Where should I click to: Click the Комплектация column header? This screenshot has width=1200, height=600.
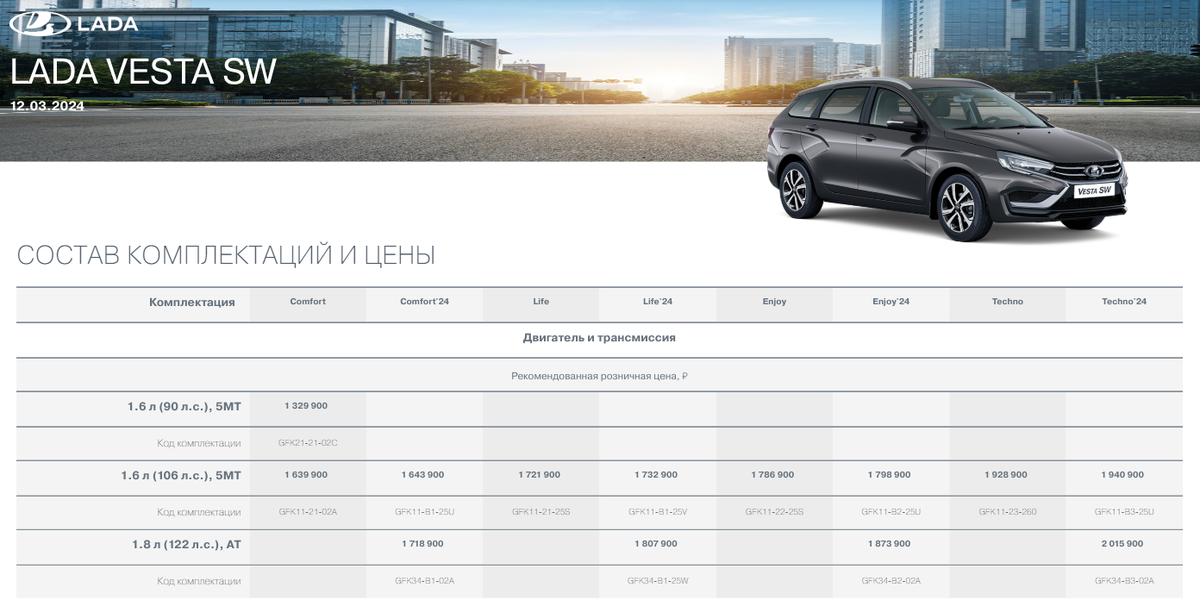coord(192,302)
